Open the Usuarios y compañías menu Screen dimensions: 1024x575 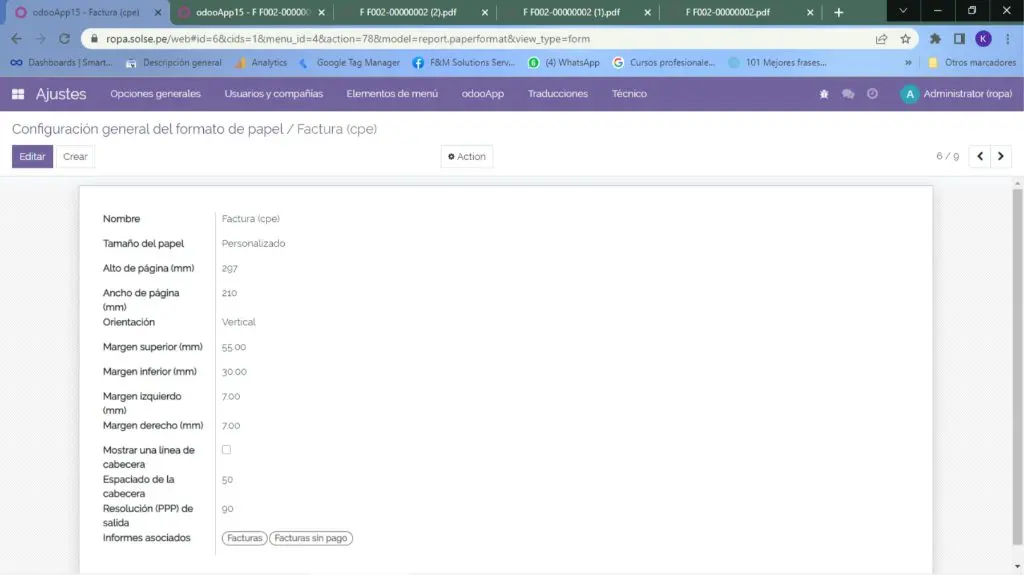coord(273,94)
